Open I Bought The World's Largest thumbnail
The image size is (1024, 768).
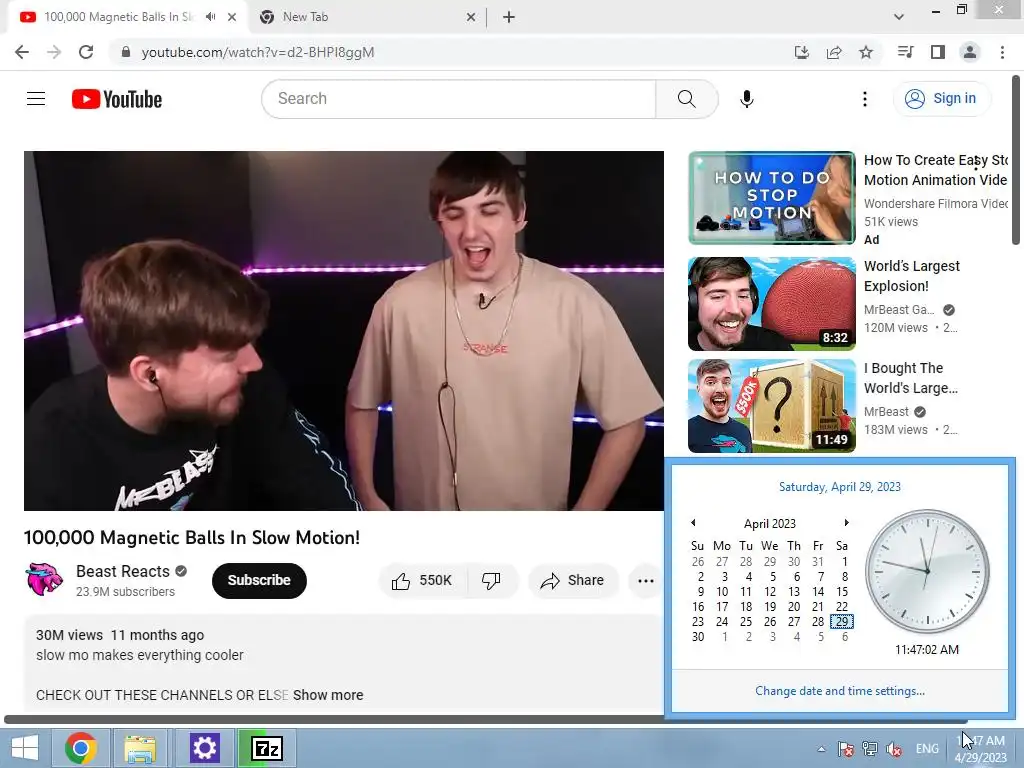pos(771,406)
